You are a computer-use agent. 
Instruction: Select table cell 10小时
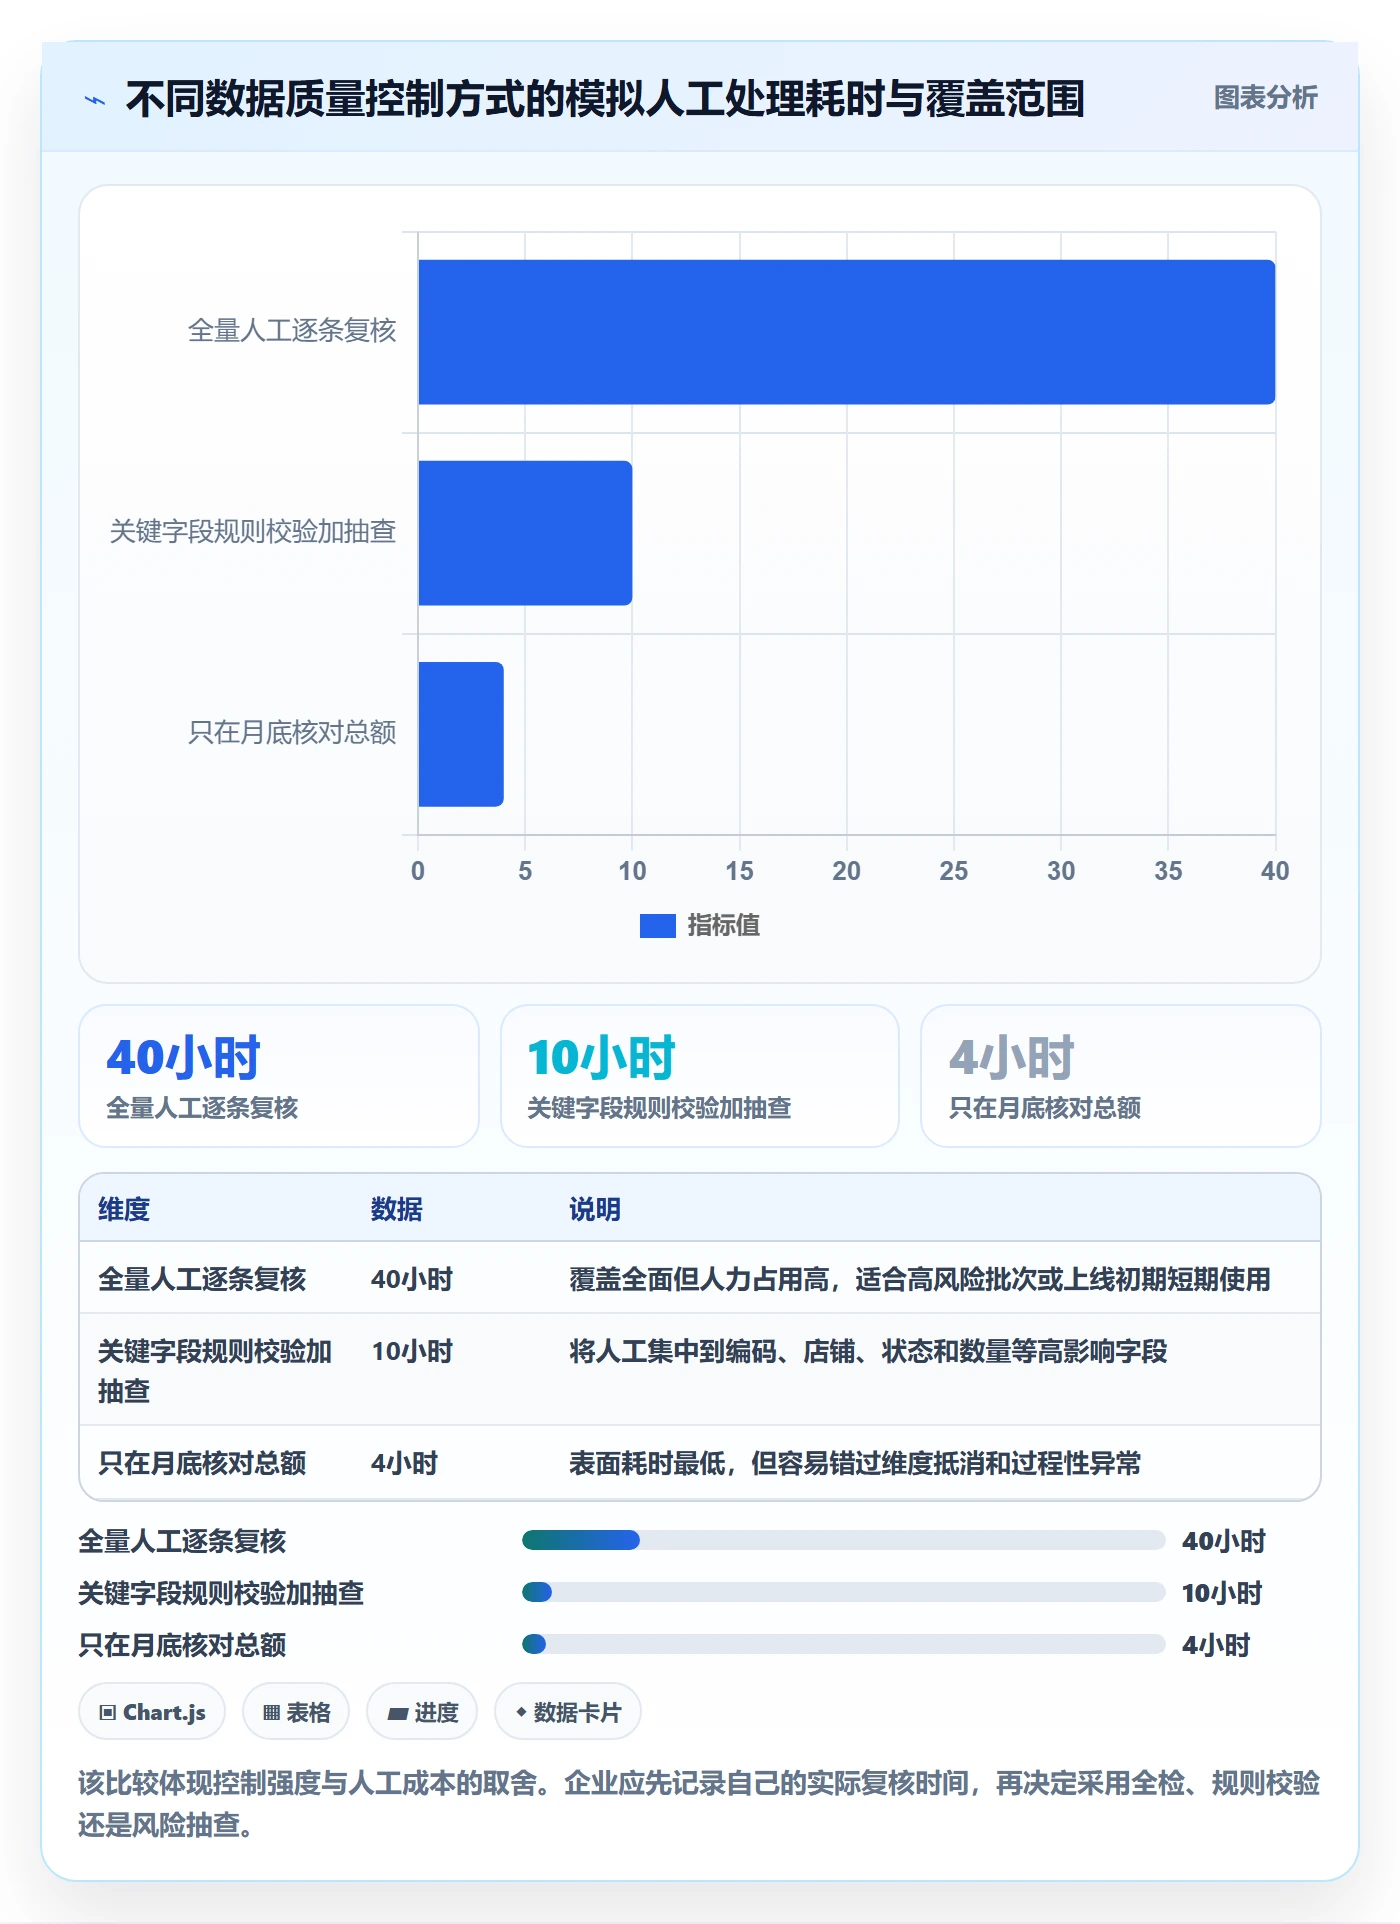pos(412,1351)
